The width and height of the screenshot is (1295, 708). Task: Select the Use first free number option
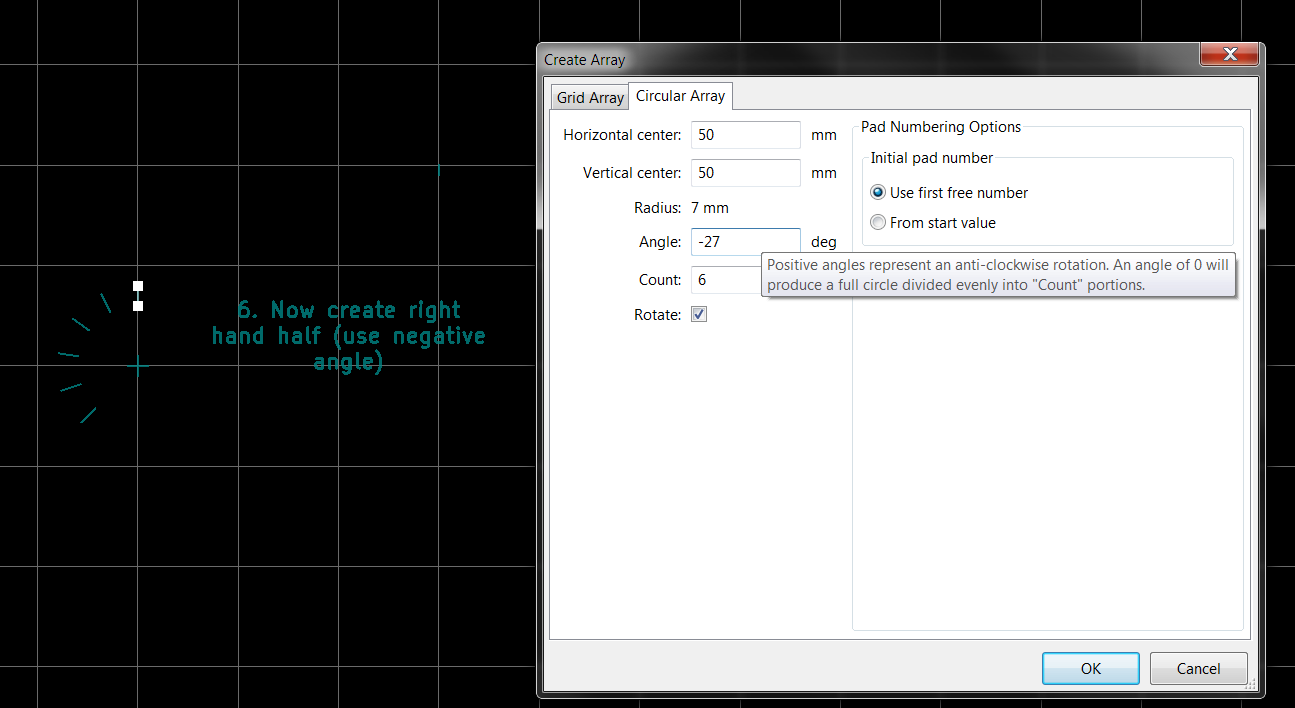878,193
